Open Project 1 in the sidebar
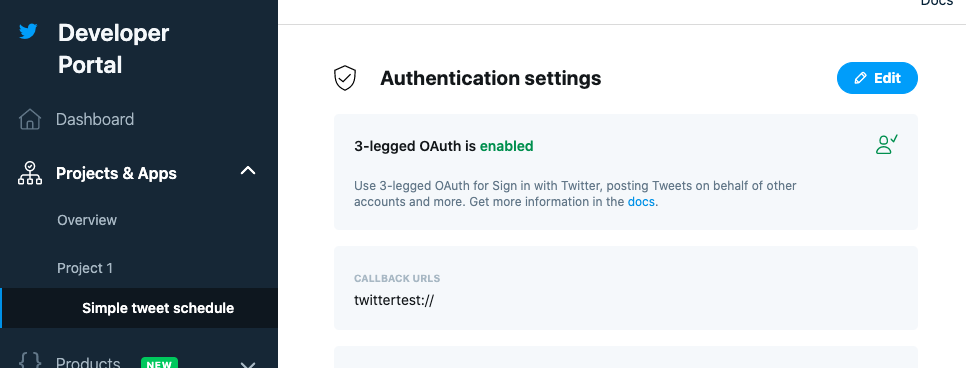 [x=85, y=268]
